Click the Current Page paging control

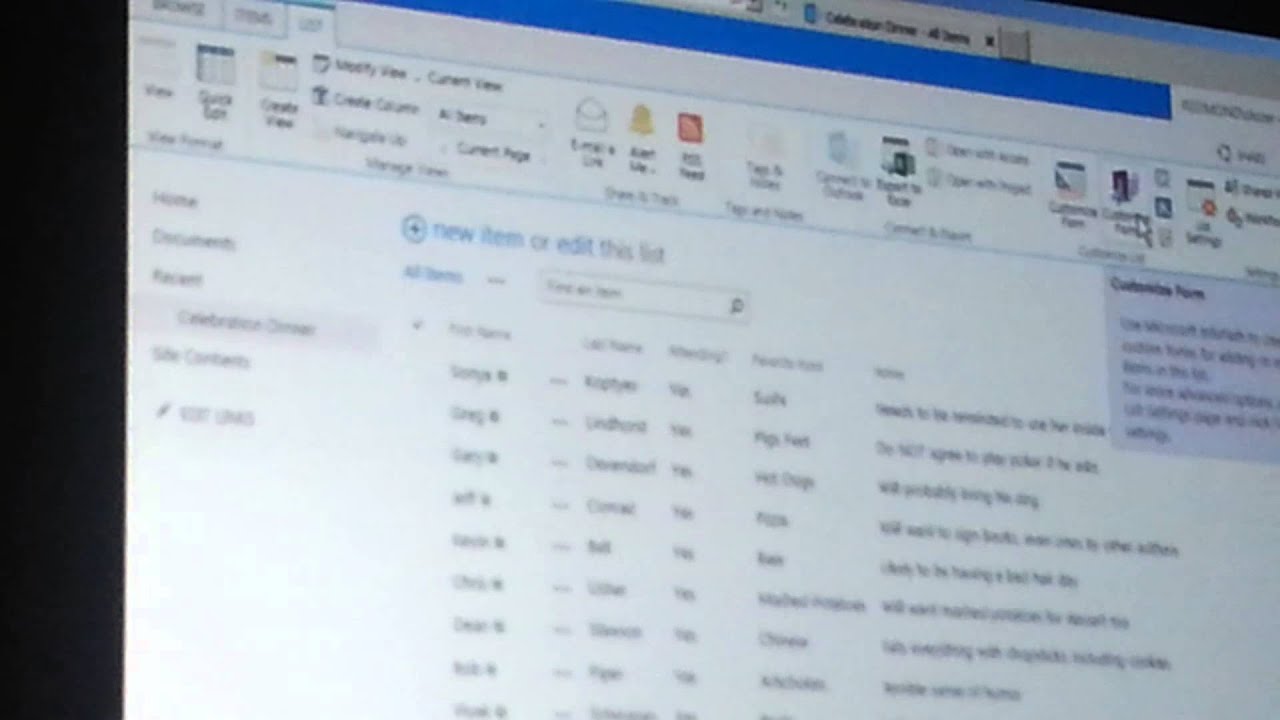pos(493,152)
